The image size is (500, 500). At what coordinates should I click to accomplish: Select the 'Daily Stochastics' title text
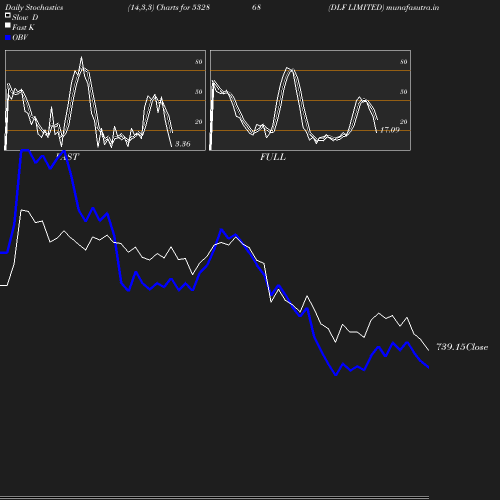[x=34, y=7]
